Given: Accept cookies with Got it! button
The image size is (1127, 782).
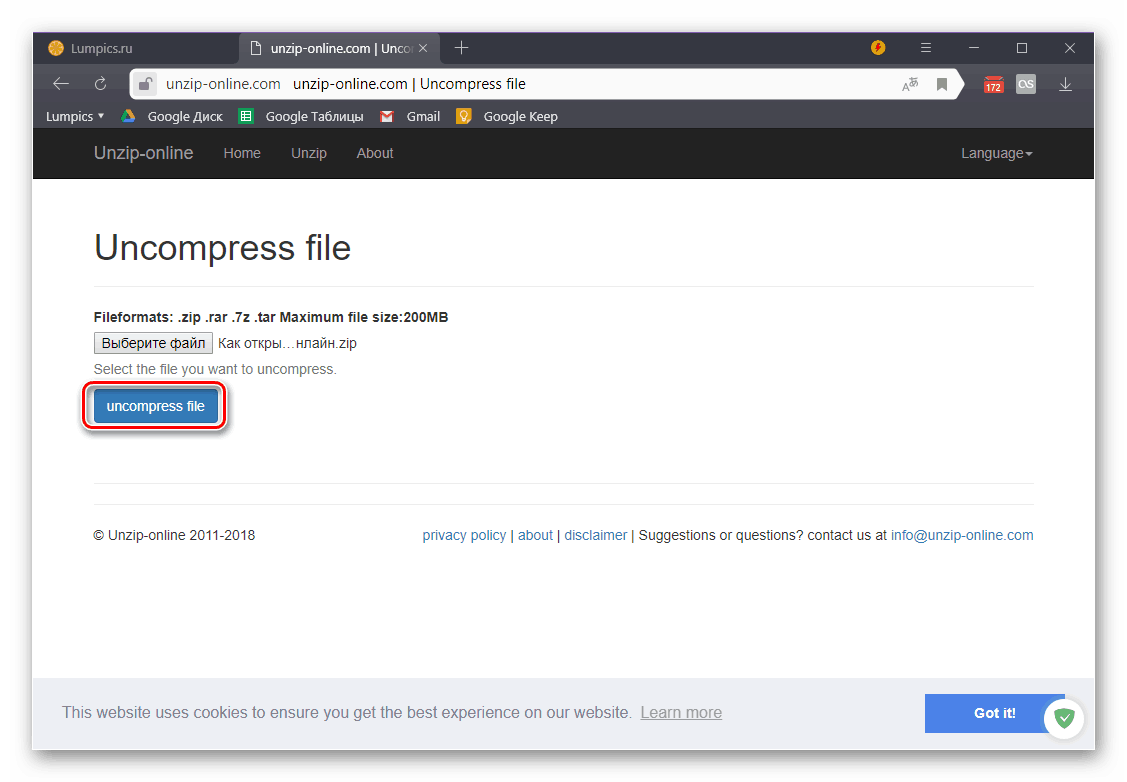Looking at the screenshot, I should click(995, 713).
